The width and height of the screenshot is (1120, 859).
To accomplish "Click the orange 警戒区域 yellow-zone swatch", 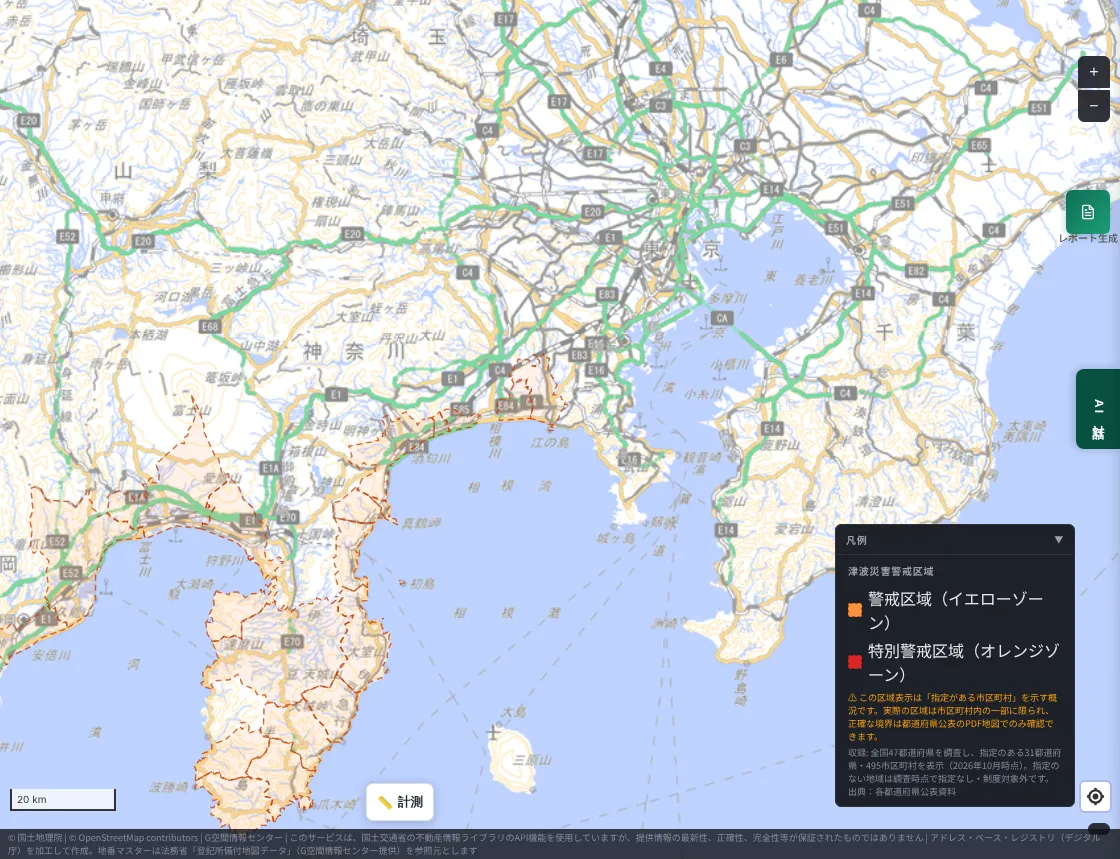I will 854,610.
